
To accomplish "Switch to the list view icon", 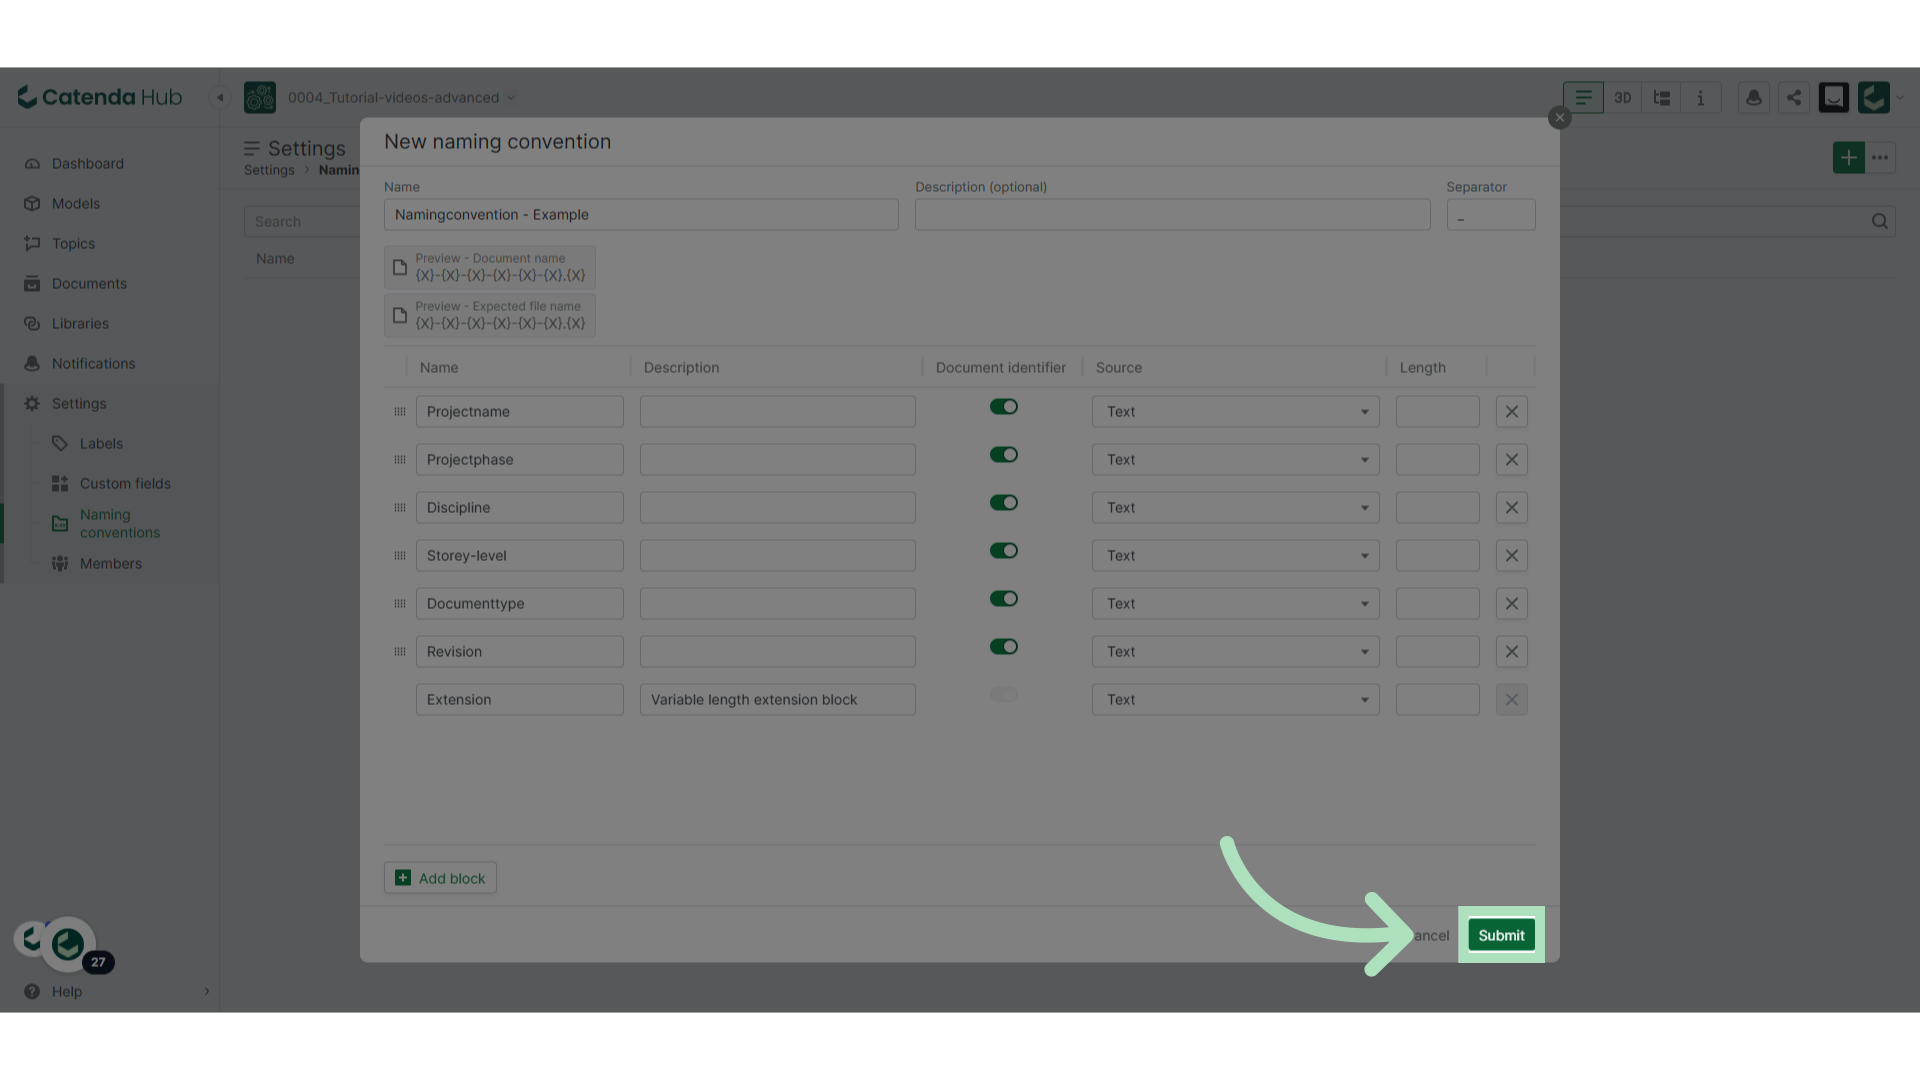I will click(1583, 97).
